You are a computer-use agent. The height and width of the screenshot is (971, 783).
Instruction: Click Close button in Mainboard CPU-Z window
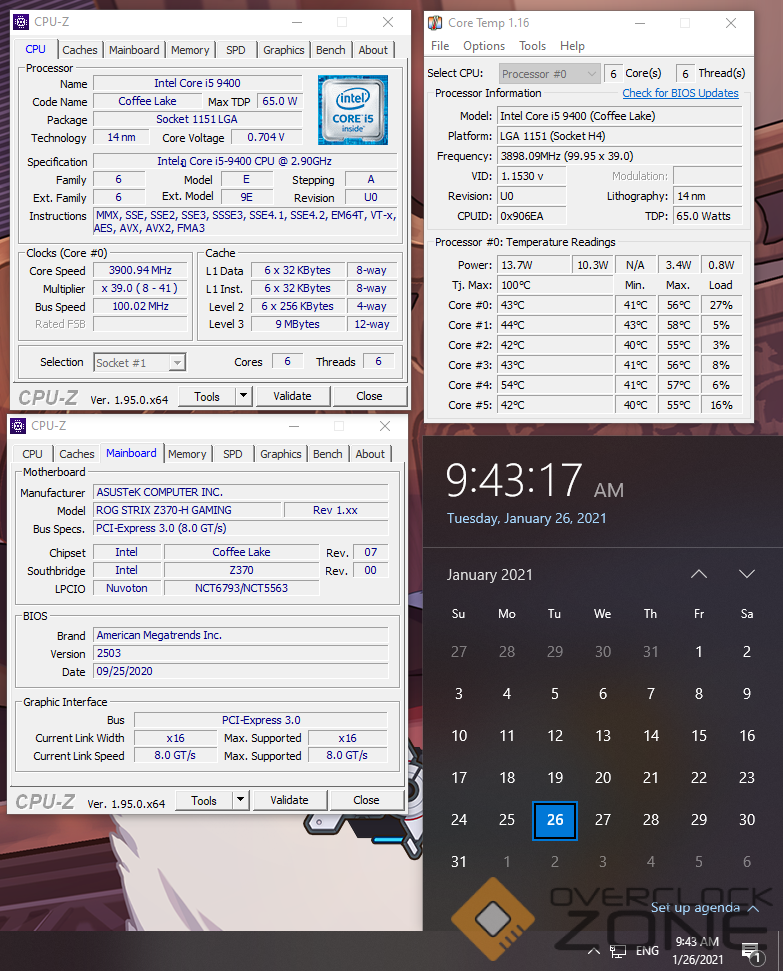click(x=366, y=800)
